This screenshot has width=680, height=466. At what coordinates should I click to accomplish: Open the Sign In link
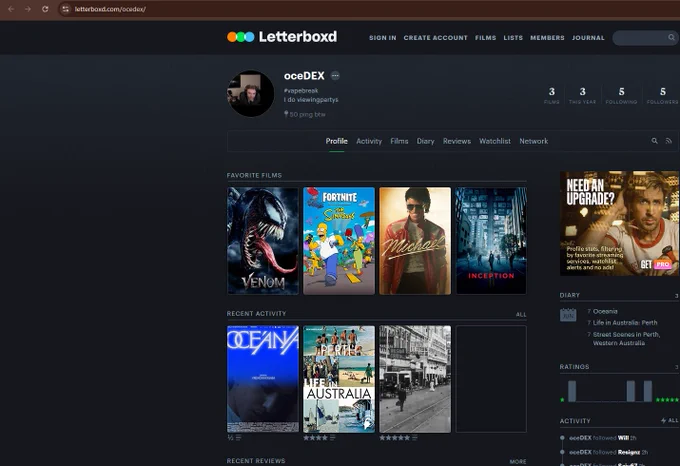[382, 38]
